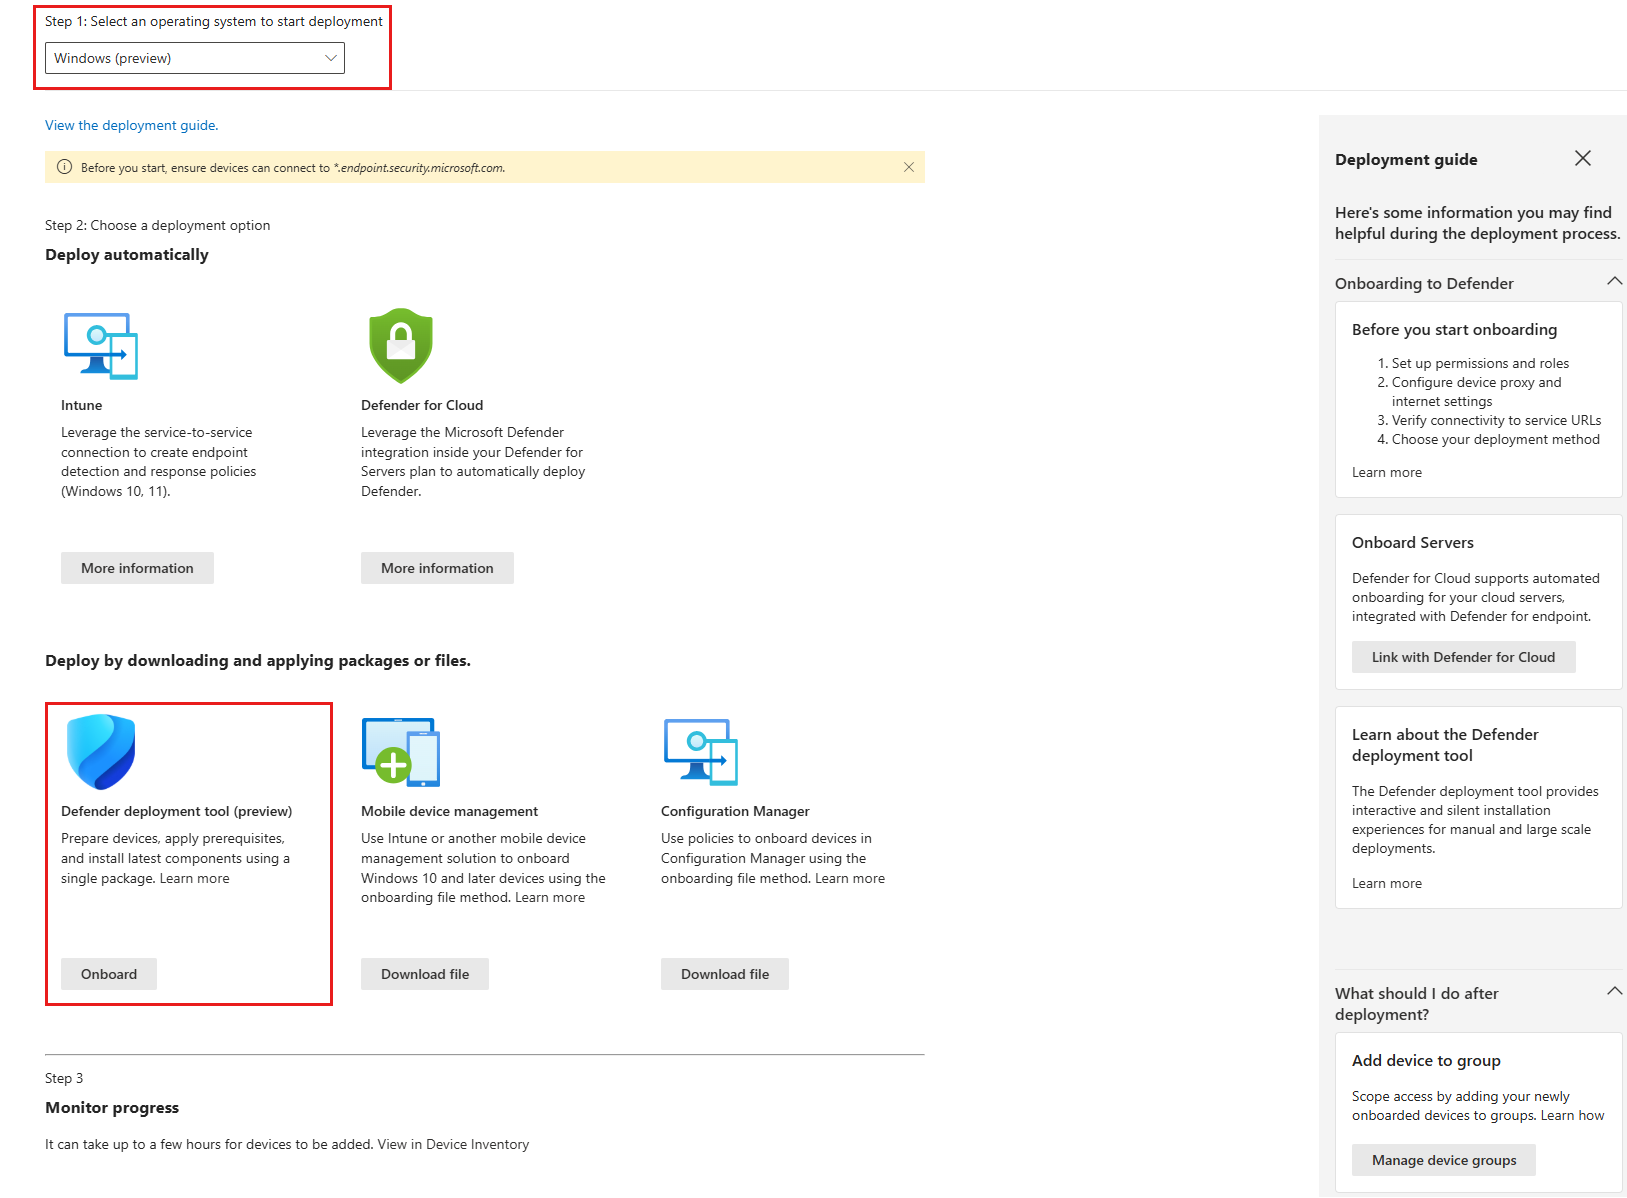The image size is (1627, 1198).
Task: Click More information under Intune
Action: point(137,568)
